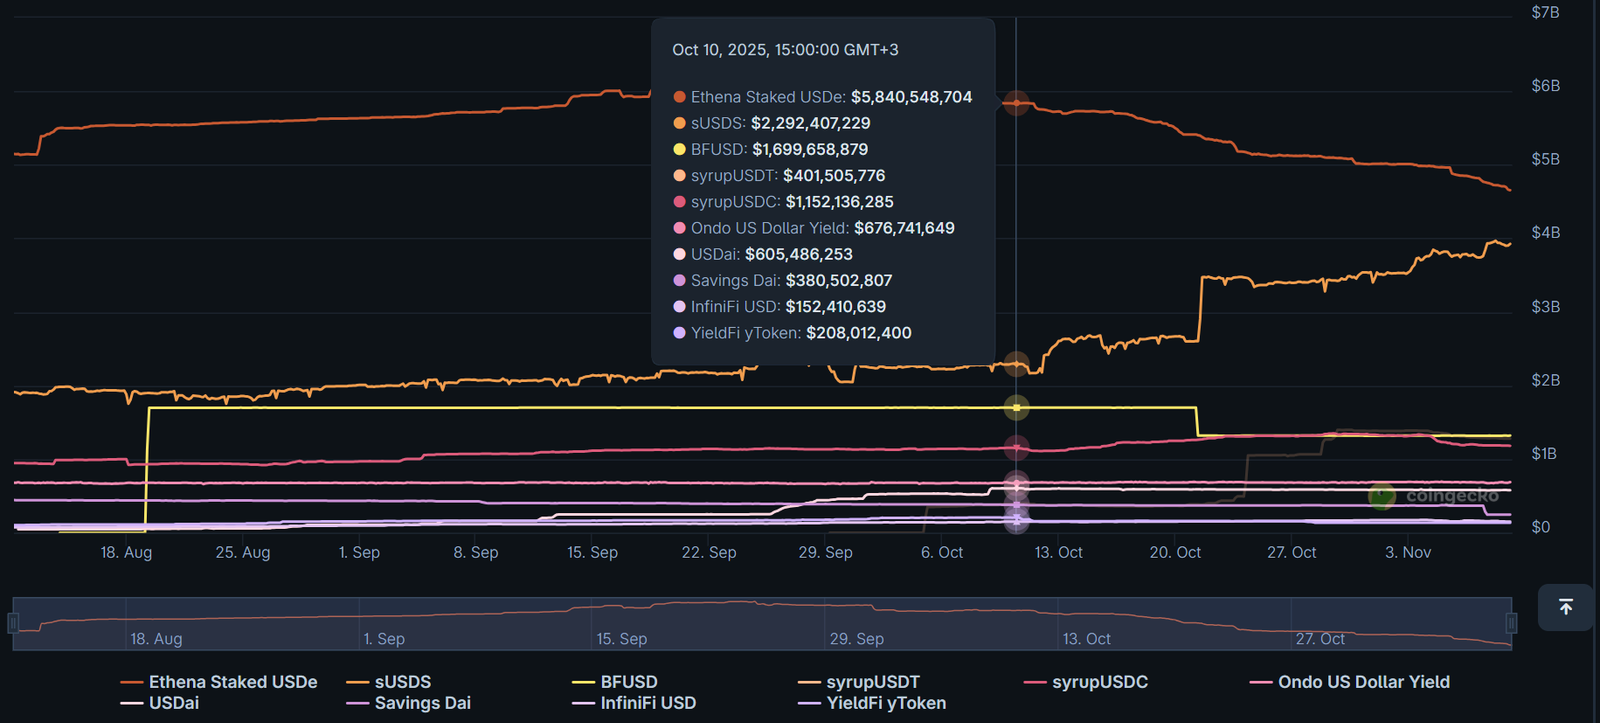The width and height of the screenshot is (1600, 723).
Task: Toggle Ethena Staked USDe series in legend
Action: pos(219,682)
